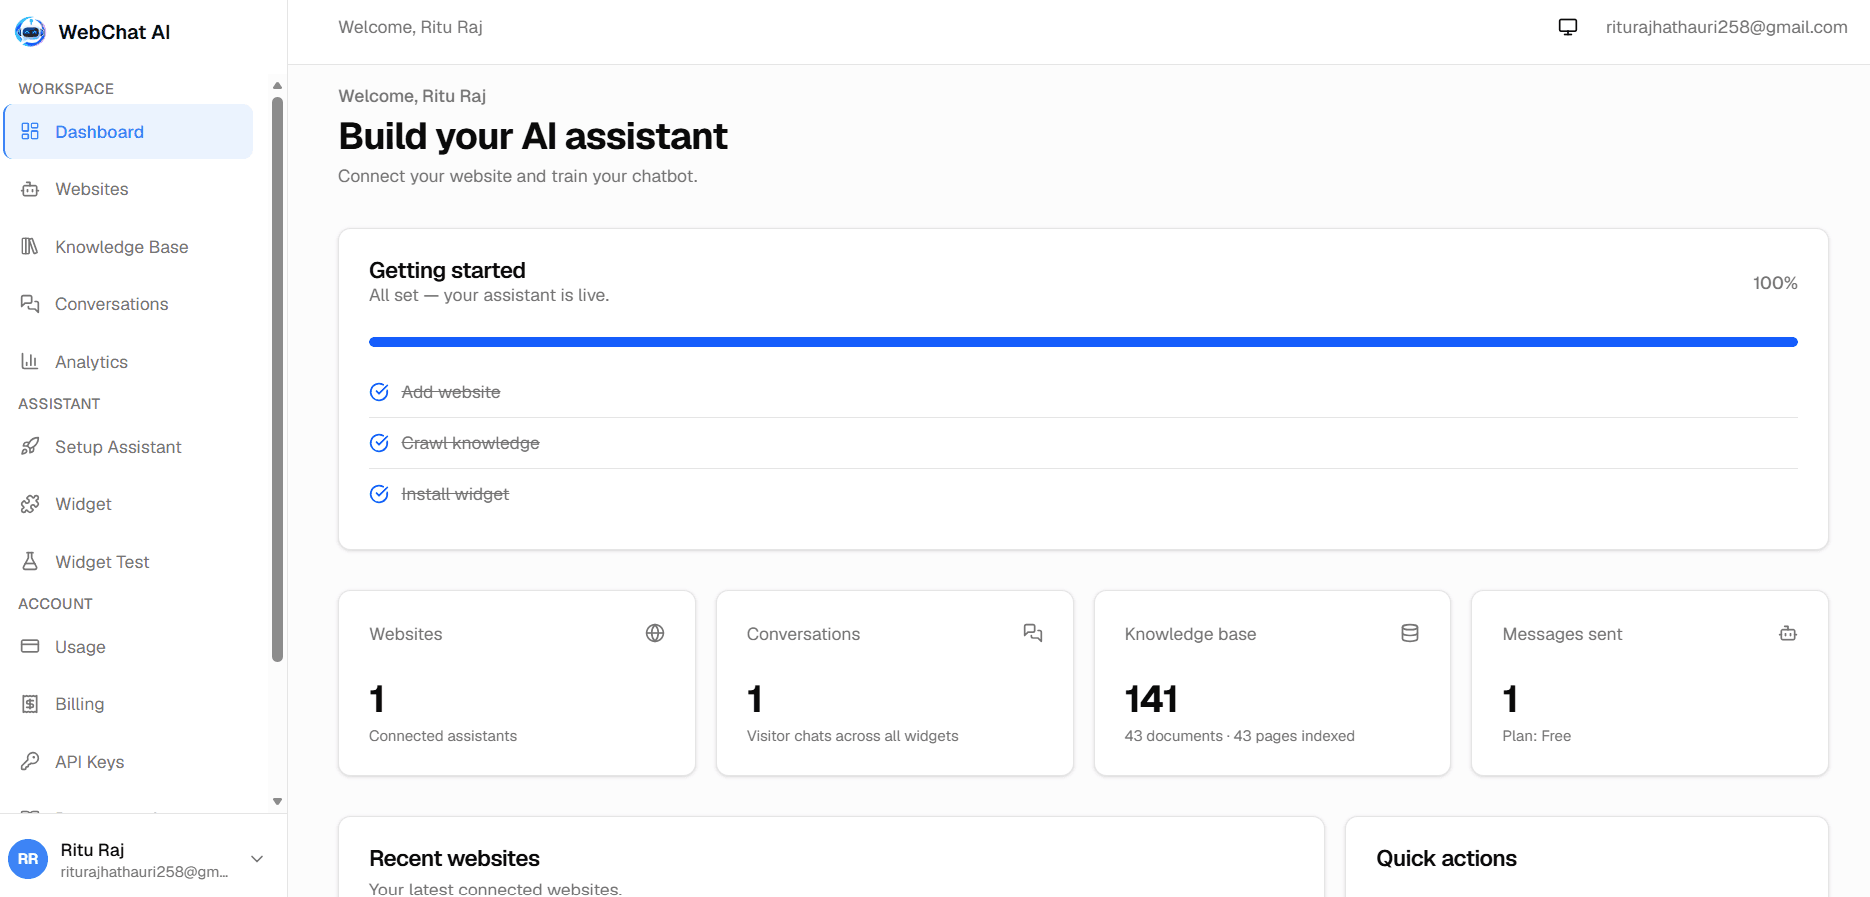The image size is (1870, 897).
Task: Click the '141' knowledge base count
Action: click(x=1151, y=699)
